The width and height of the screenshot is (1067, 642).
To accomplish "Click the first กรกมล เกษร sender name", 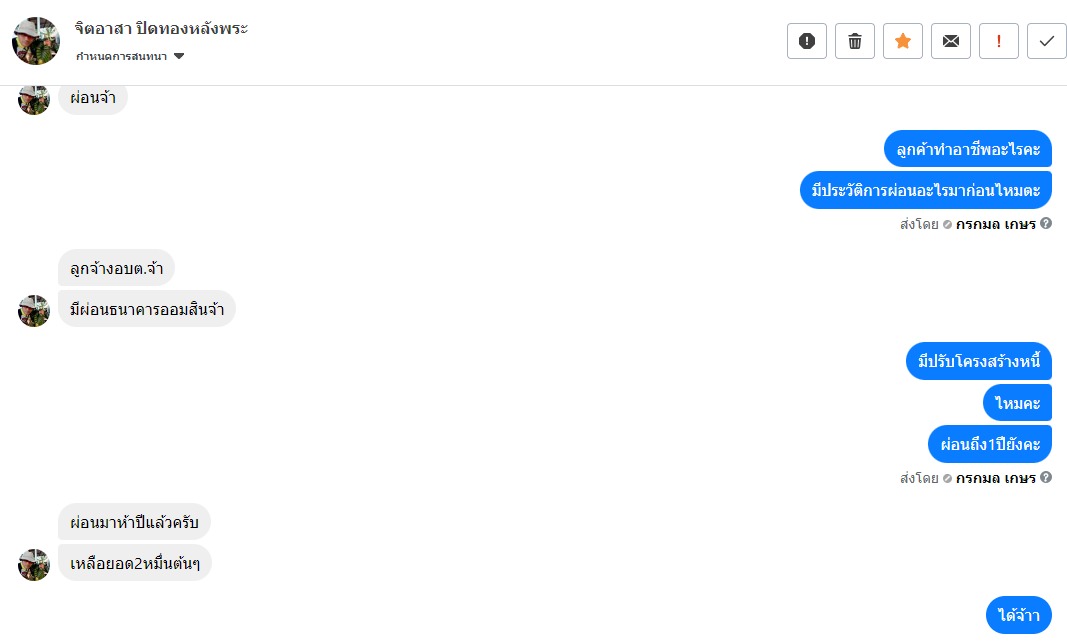I will [995, 224].
